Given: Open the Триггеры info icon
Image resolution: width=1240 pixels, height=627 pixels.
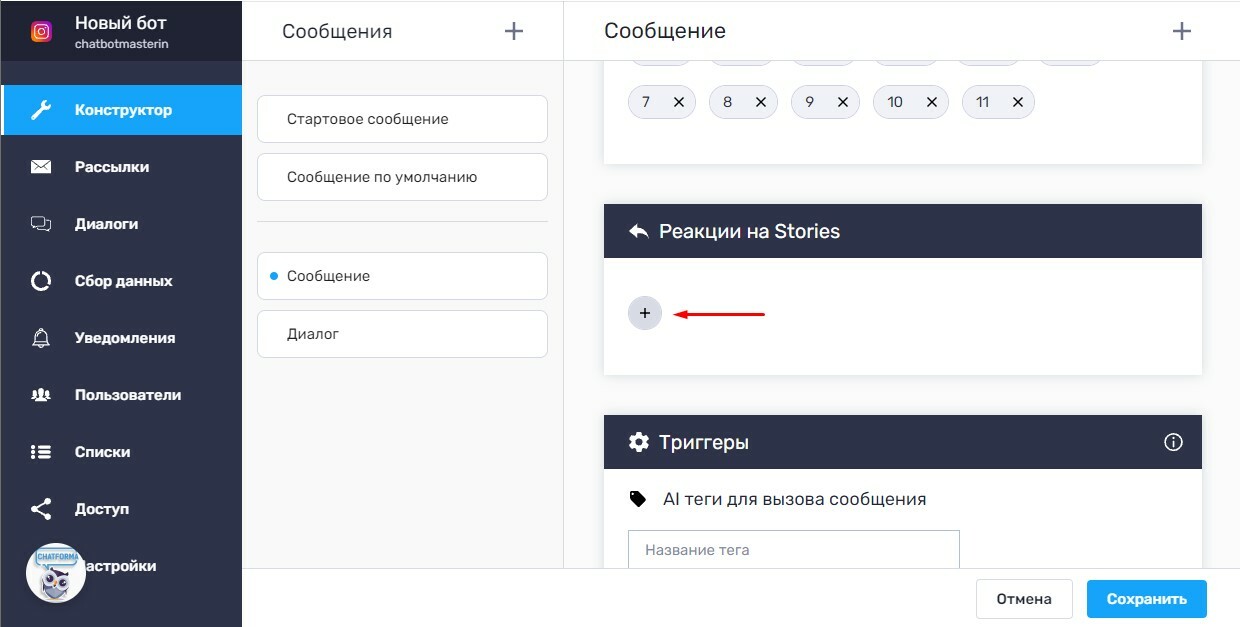Looking at the screenshot, I should tap(1173, 442).
